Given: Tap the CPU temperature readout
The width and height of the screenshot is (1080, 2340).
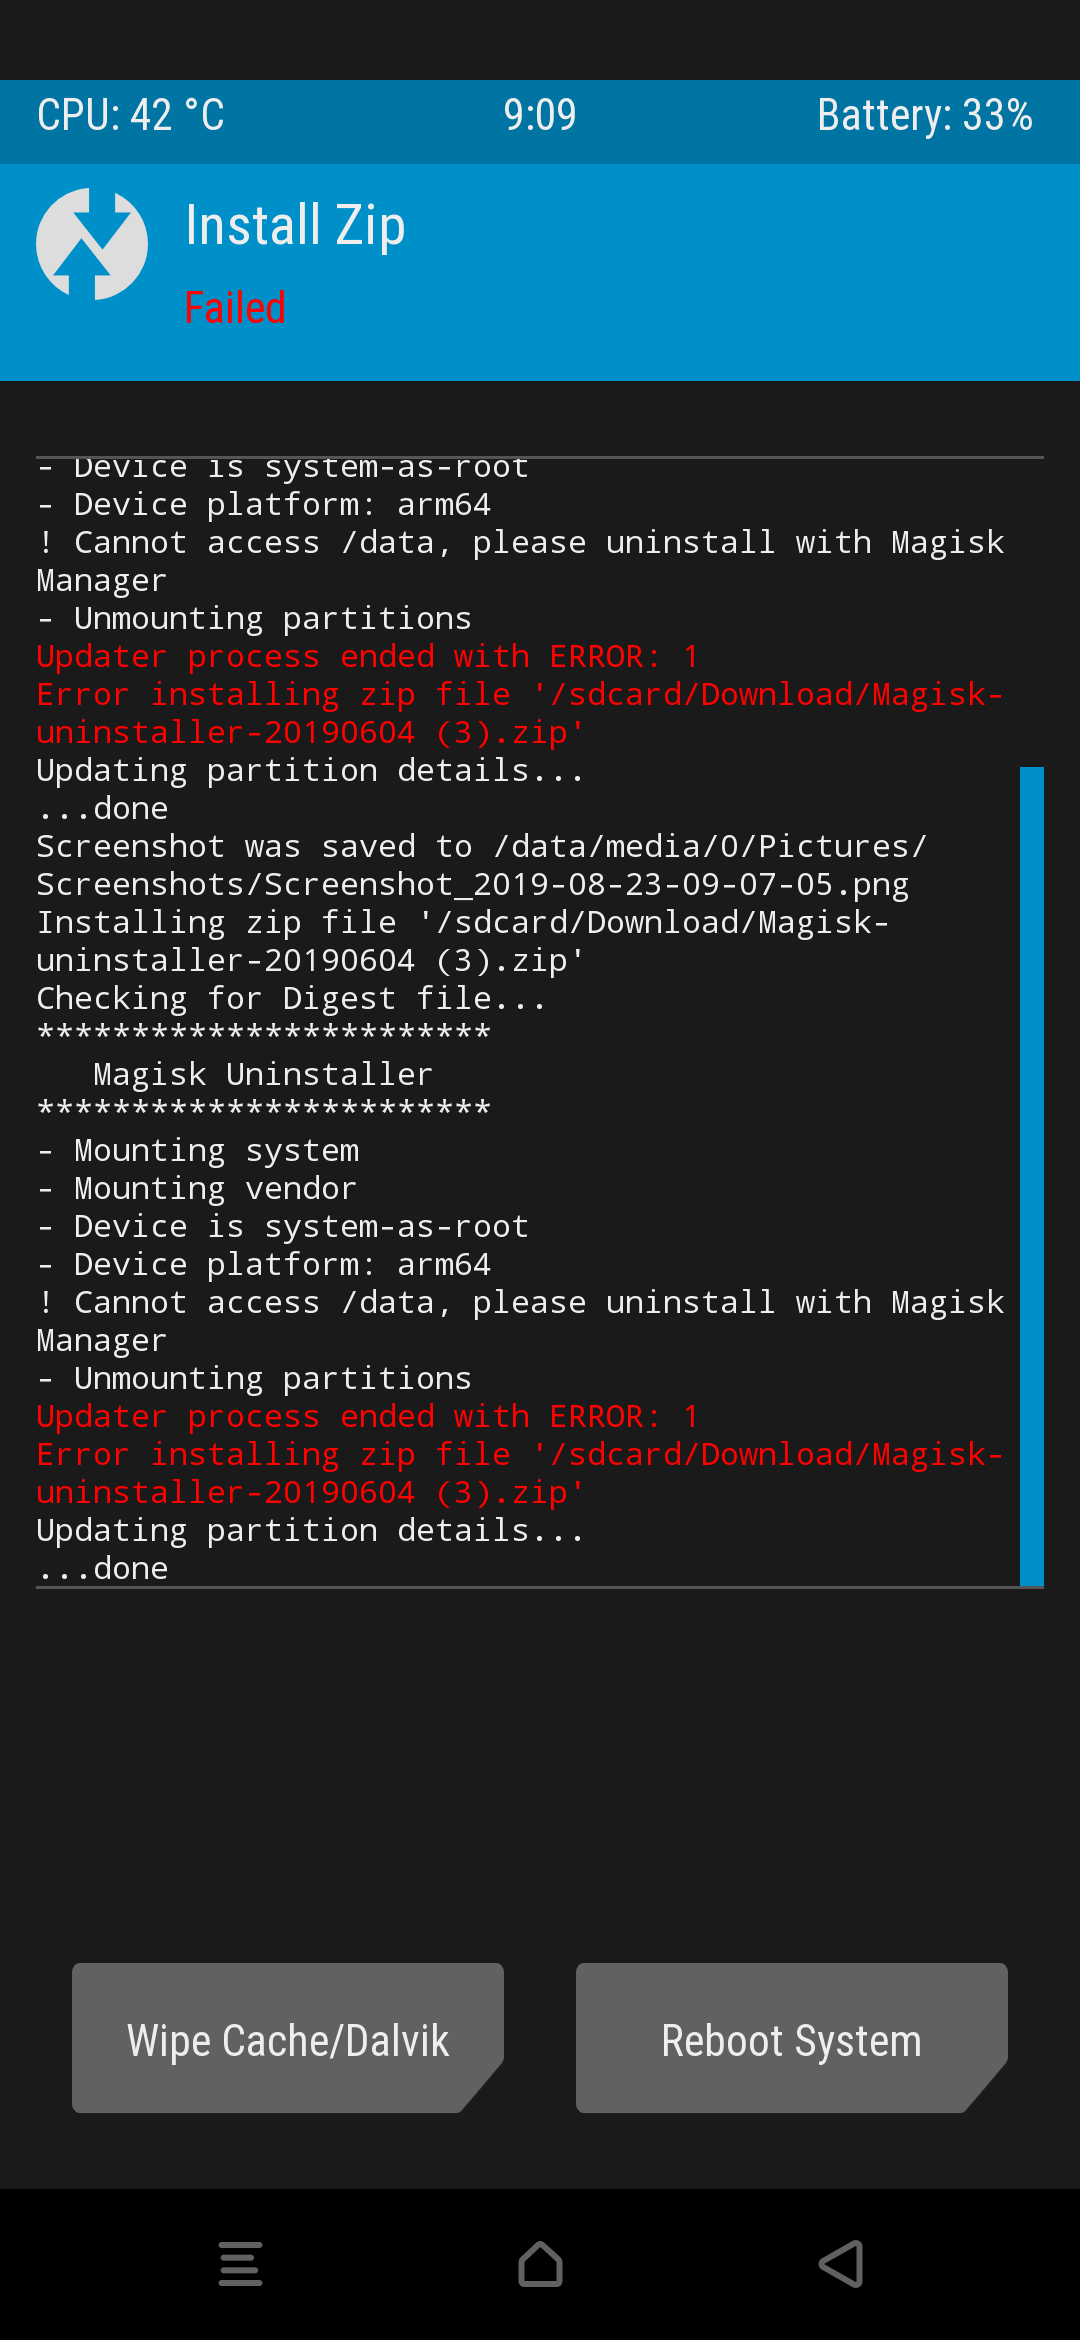Looking at the screenshot, I should click(x=131, y=115).
